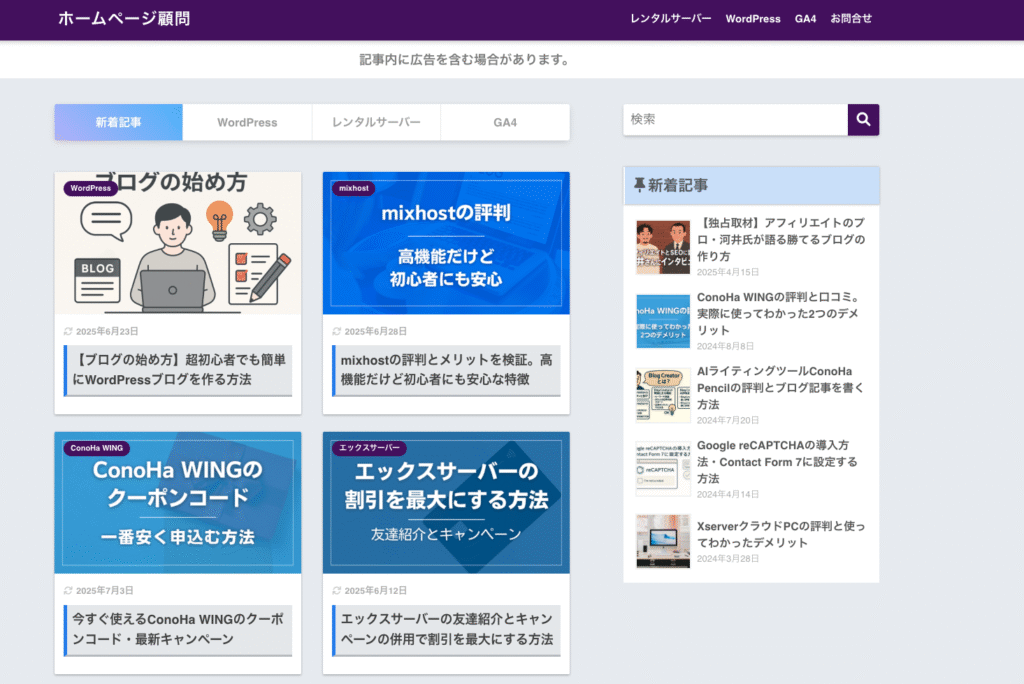1024x684 pixels.
Task: Open the ブログの始め方 article thumbnail
Action: [x=178, y=243]
